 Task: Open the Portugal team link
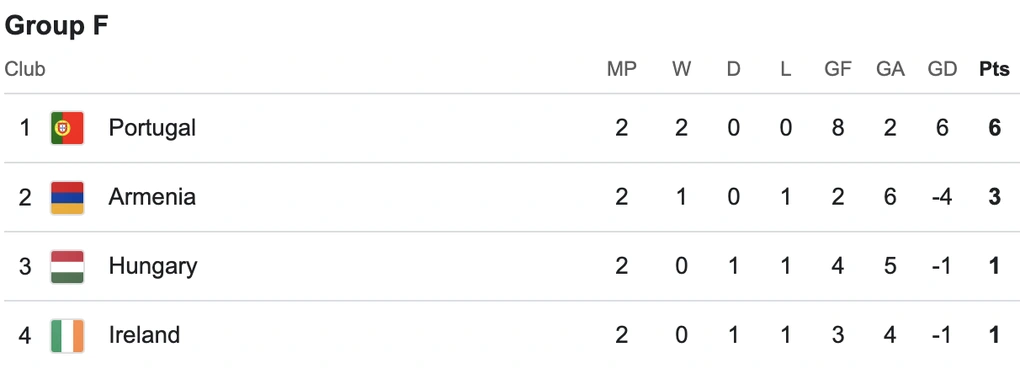[152, 128]
